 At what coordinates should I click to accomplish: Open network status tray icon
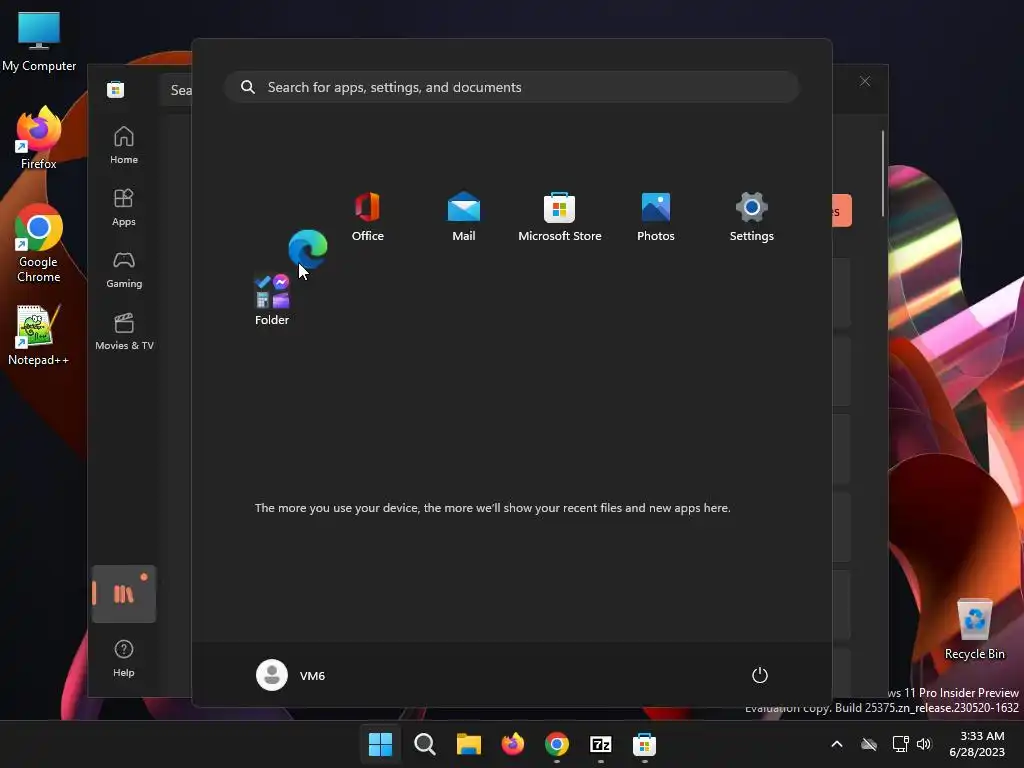pos(901,744)
